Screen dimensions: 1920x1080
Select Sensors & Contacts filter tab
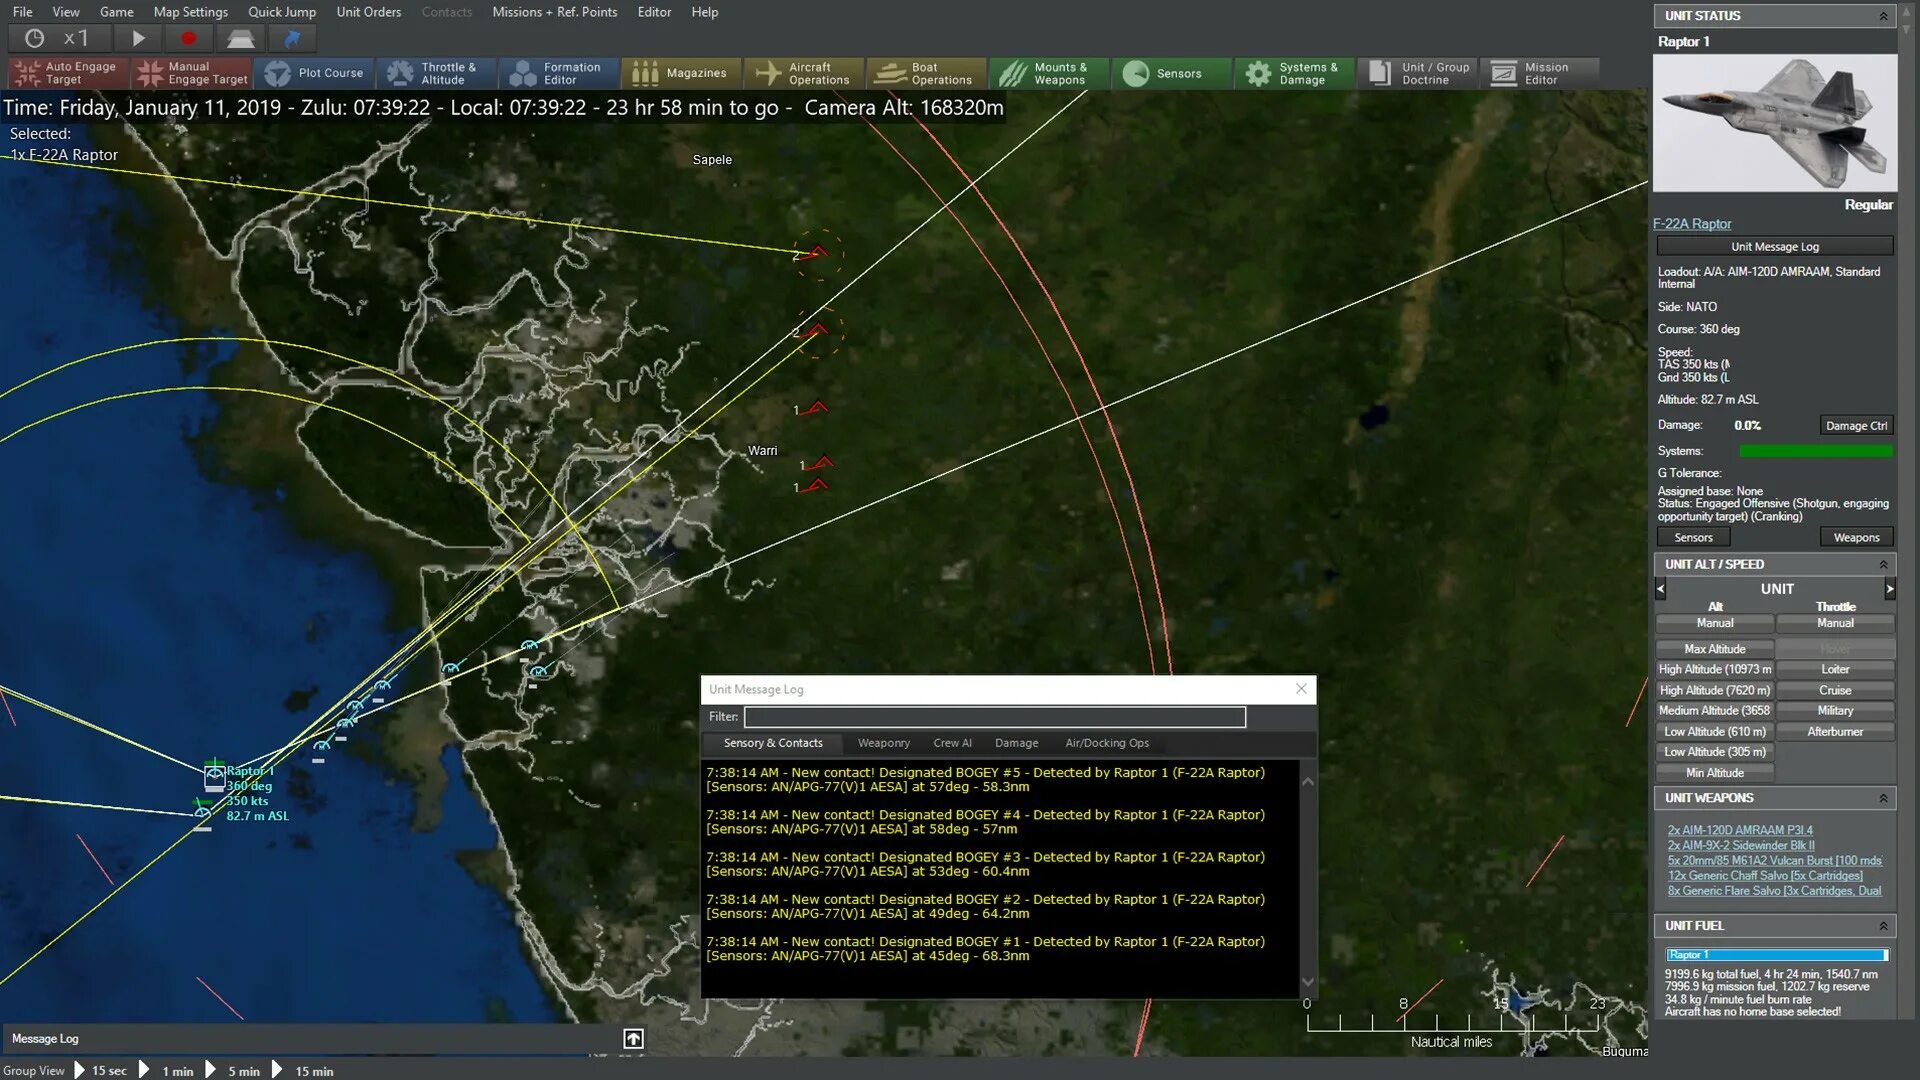coord(773,741)
